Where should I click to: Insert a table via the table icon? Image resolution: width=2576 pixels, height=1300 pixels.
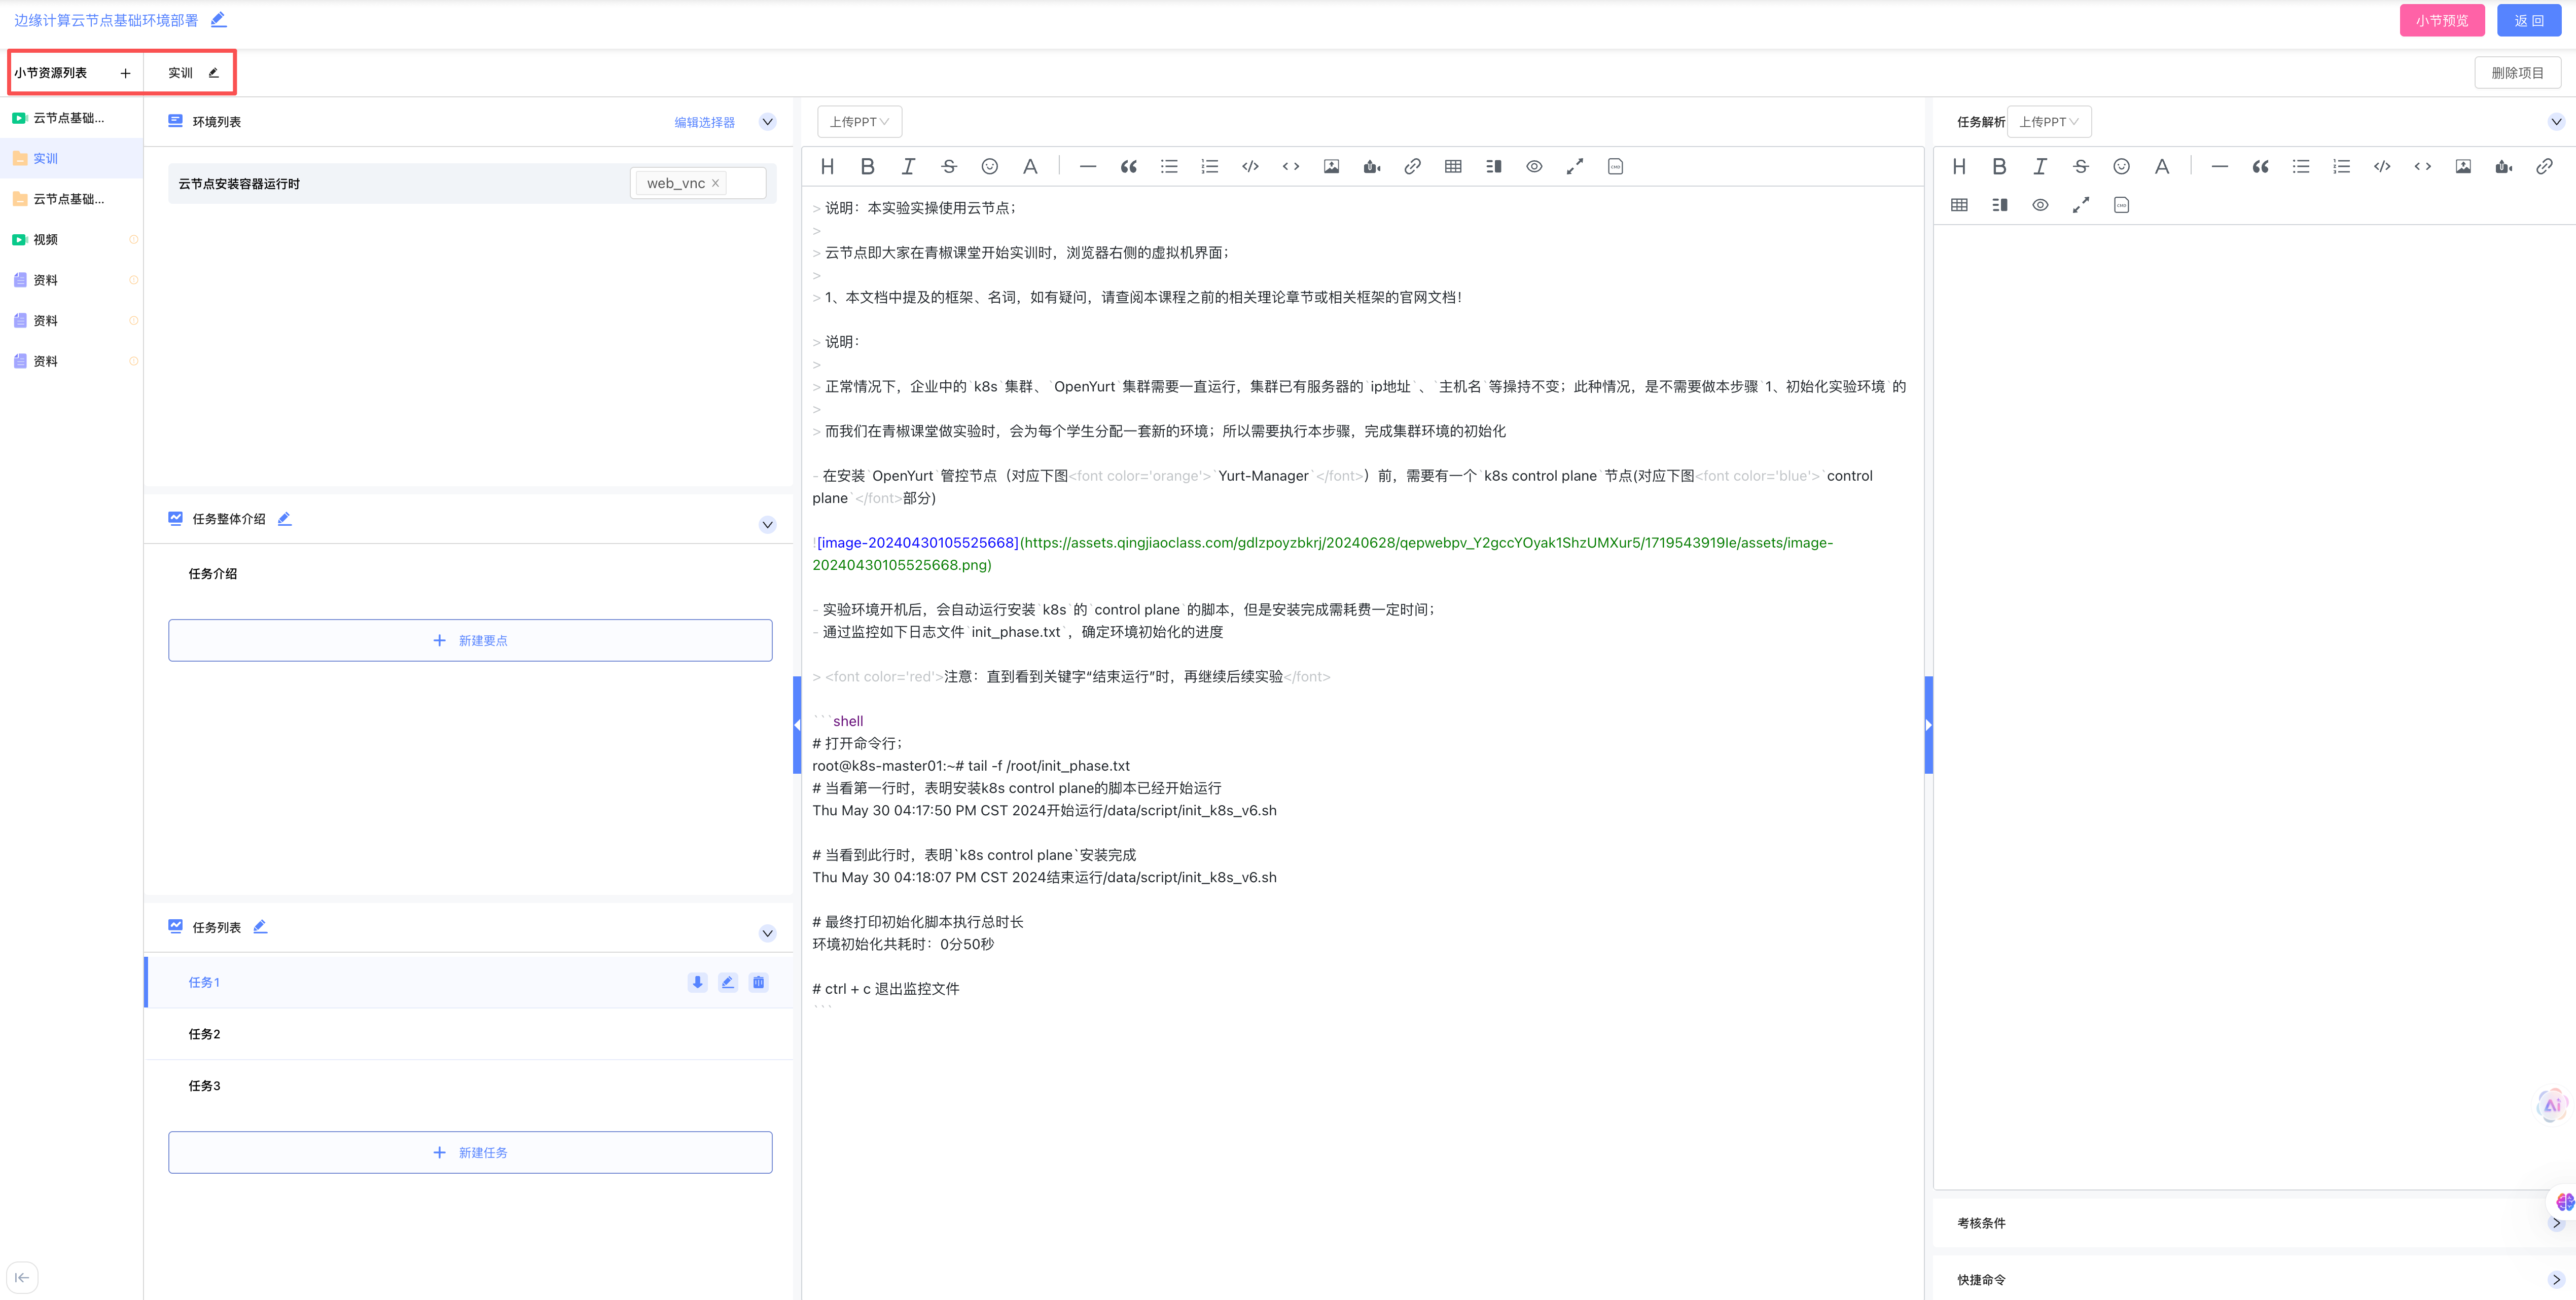point(1452,166)
